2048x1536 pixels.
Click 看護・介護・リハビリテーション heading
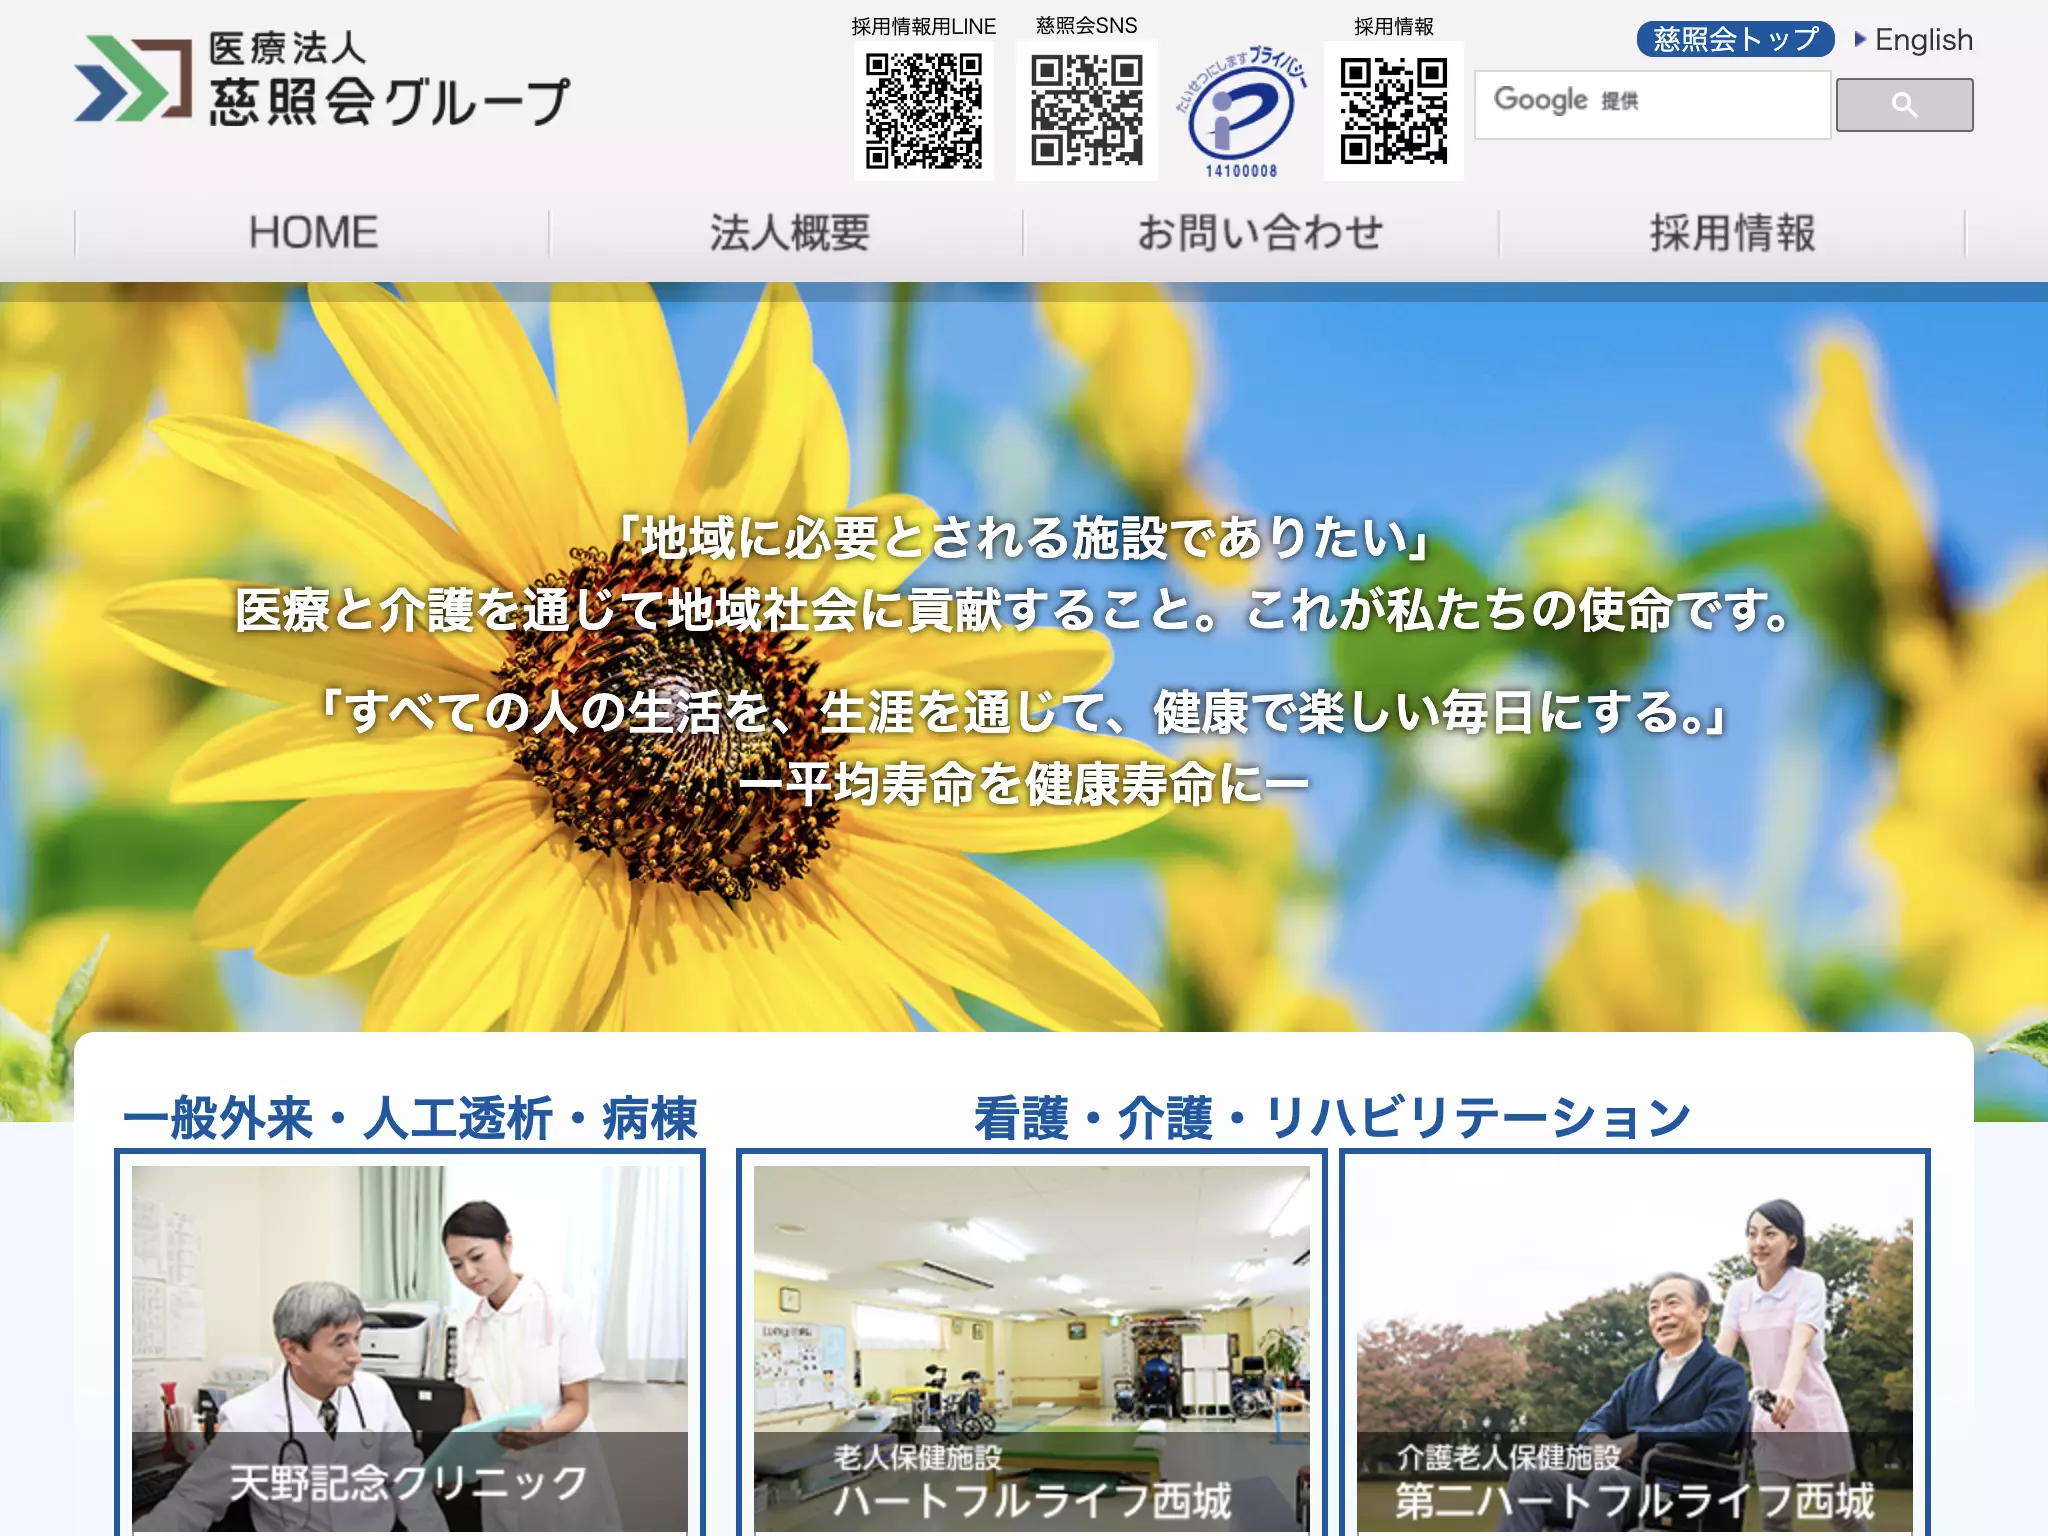tap(1333, 1118)
